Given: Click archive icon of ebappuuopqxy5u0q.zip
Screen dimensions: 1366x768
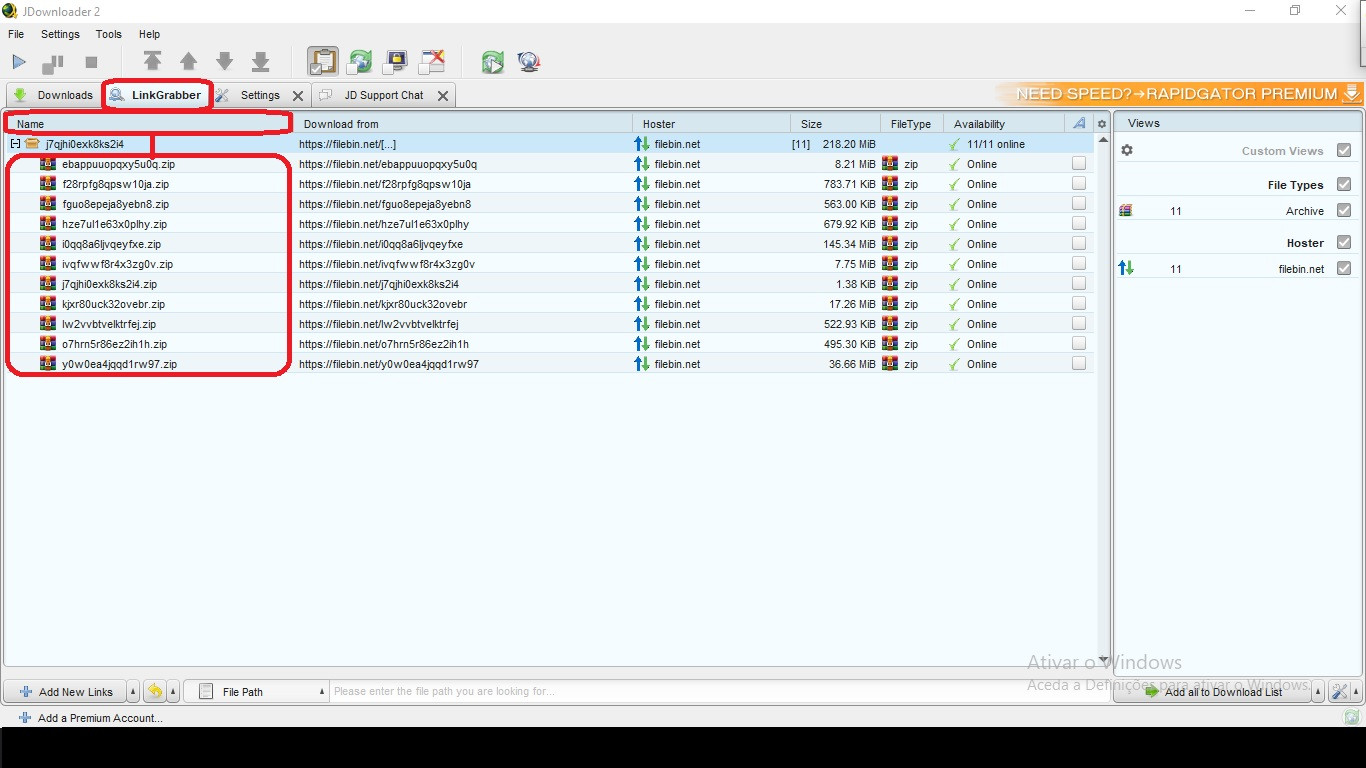Looking at the screenshot, I should pos(47,164).
